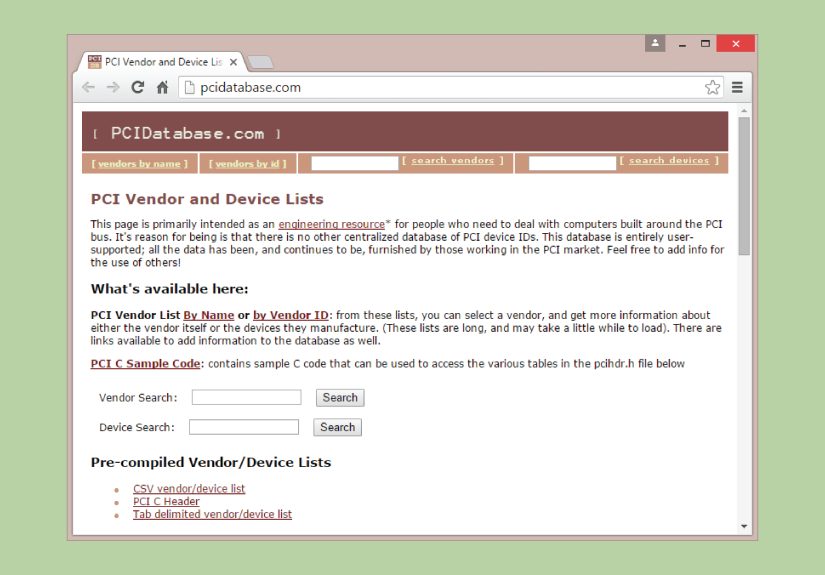Image resolution: width=825 pixels, height=575 pixels.
Task: Open the Tab delimited vendor/device list link
Action: [x=212, y=514]
